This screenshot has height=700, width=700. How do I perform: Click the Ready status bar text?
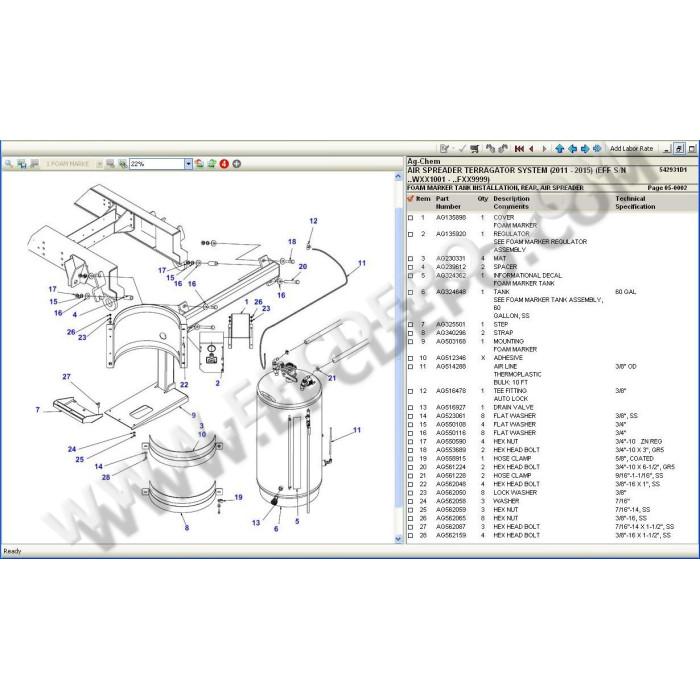pos(12,551)
